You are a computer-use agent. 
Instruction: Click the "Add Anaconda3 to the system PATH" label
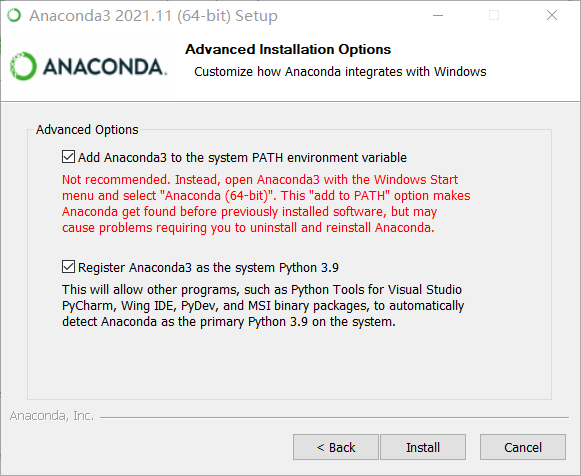pyautogui.click(x=242, y=157)
